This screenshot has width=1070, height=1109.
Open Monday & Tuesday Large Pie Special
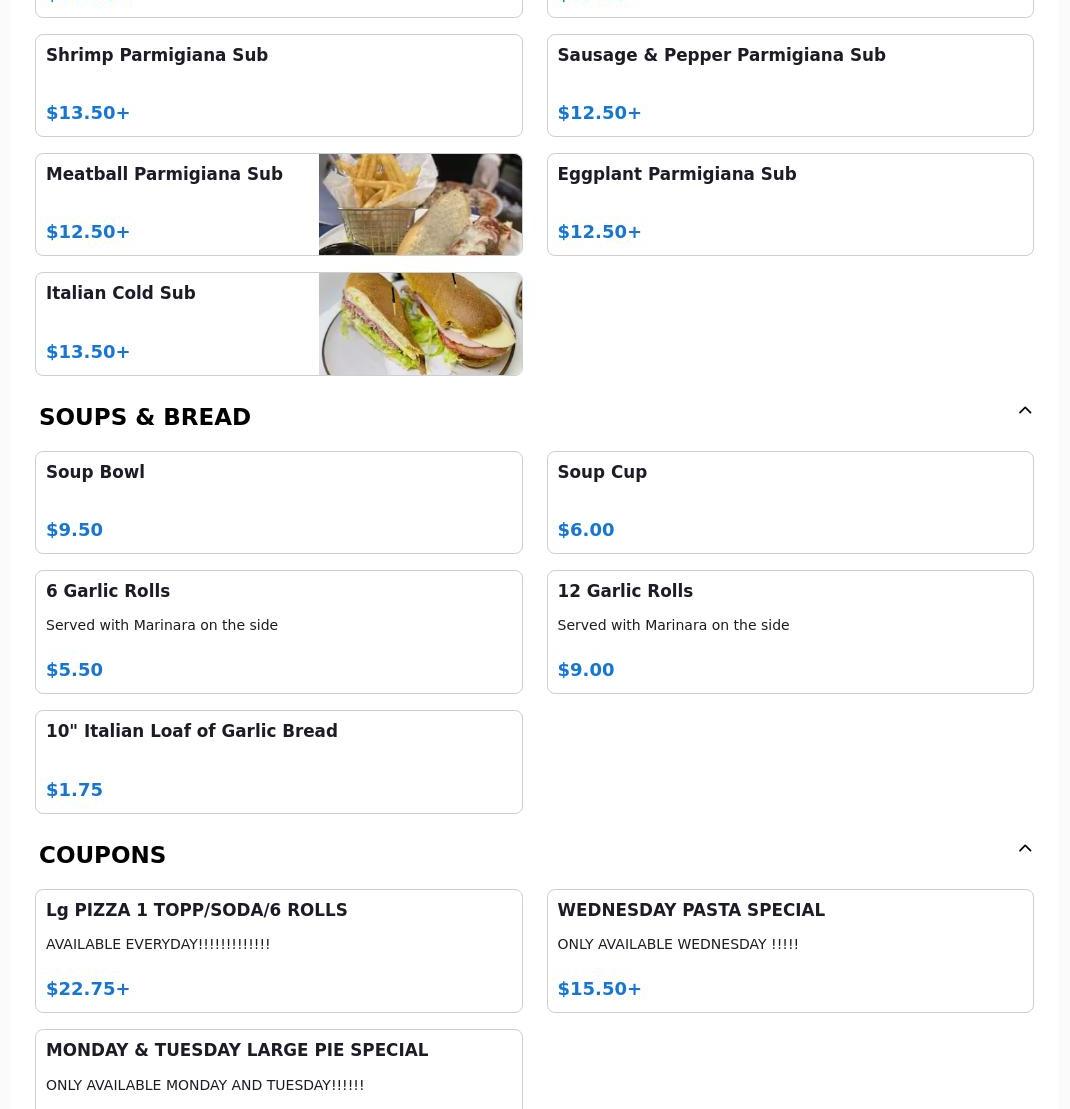(x=278, y=1068)
